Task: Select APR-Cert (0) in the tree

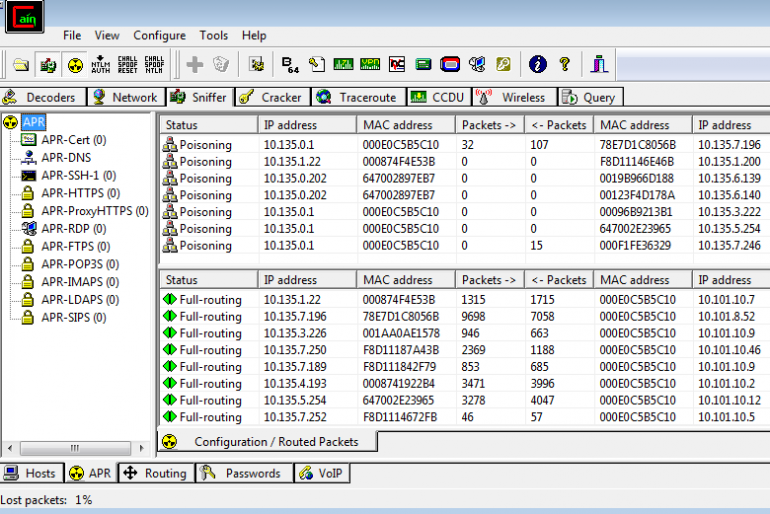Action: coord(74,140)
